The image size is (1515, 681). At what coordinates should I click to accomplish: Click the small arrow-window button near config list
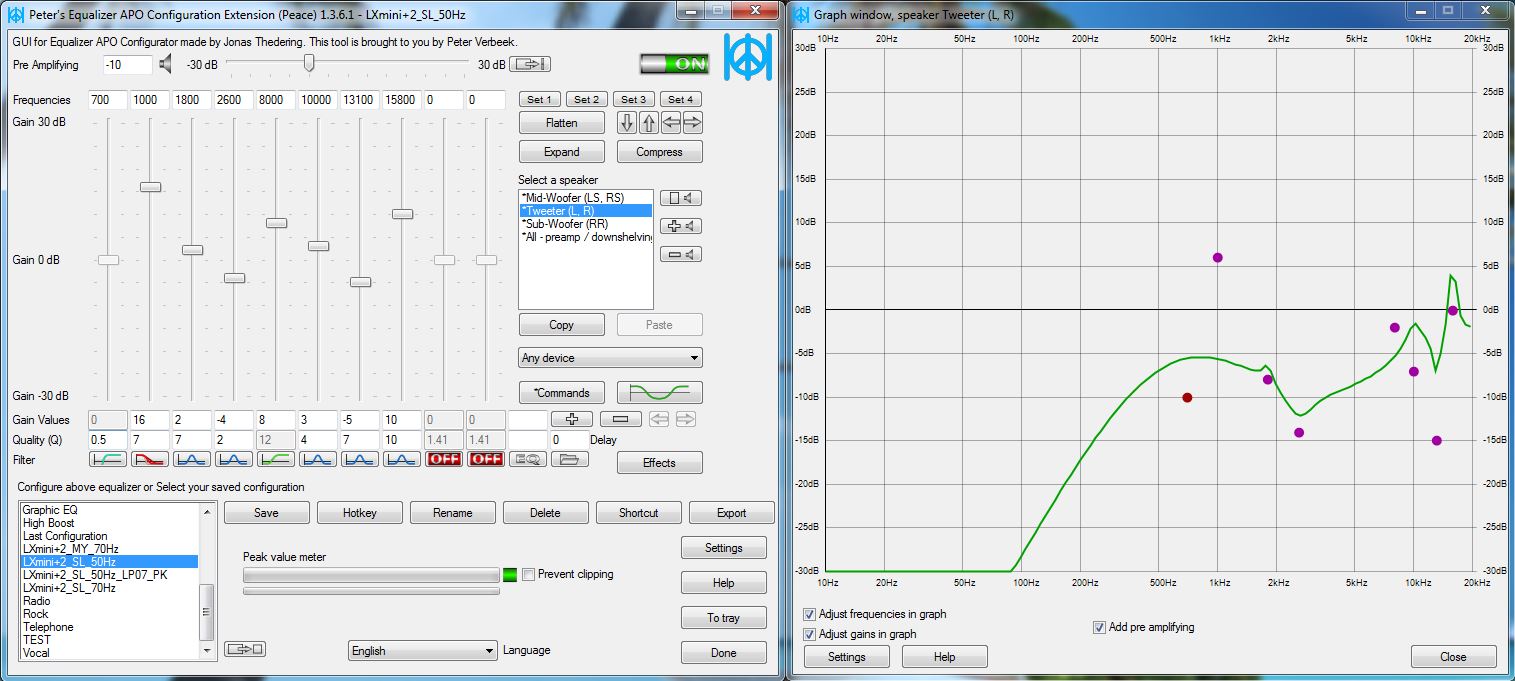pyautogui.click(x=245, y=649)
